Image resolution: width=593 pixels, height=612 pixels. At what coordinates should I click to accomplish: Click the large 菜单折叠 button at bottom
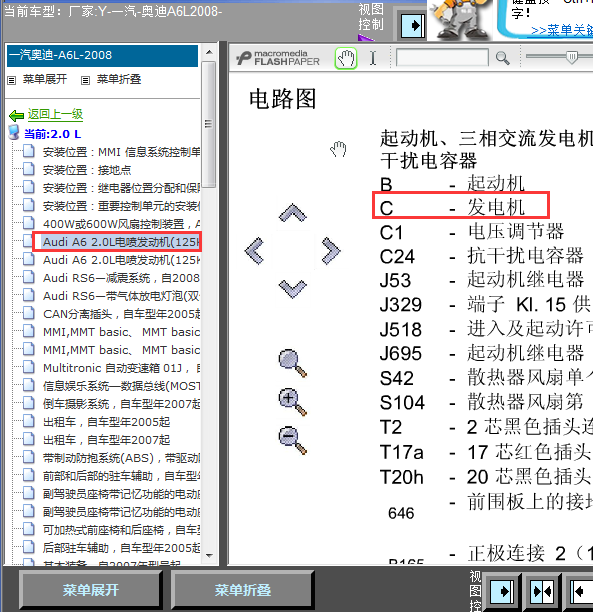coord(242,590)
